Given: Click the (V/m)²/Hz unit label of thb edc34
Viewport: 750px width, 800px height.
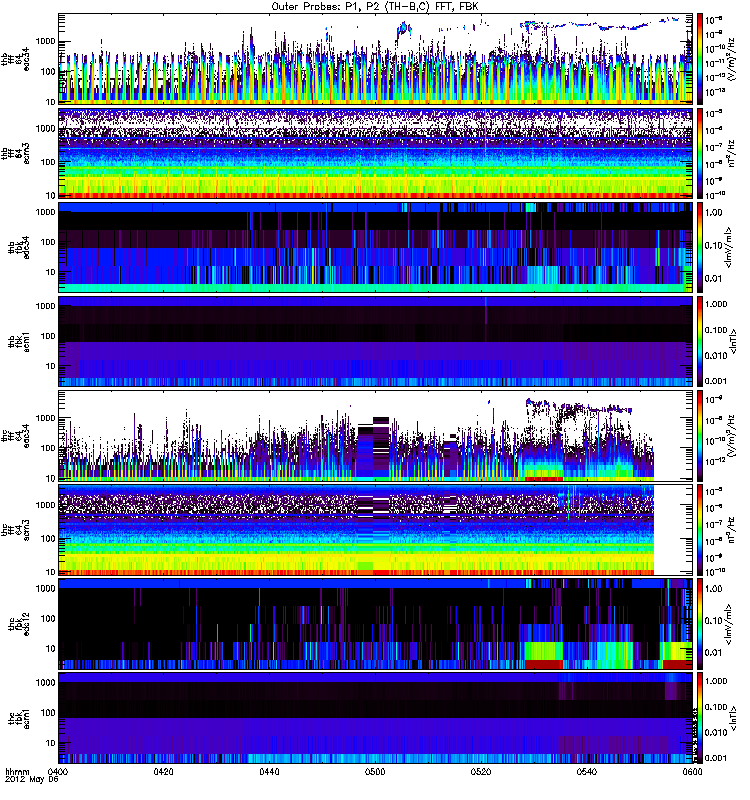Looking at the screenshot, I should pyautogui.click(x=731, y=59).
